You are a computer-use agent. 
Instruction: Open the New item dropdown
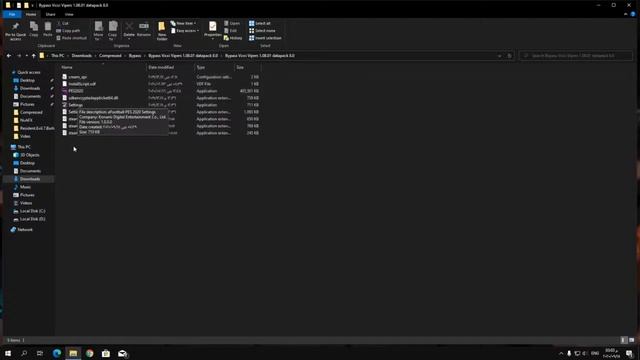[183, 23]
